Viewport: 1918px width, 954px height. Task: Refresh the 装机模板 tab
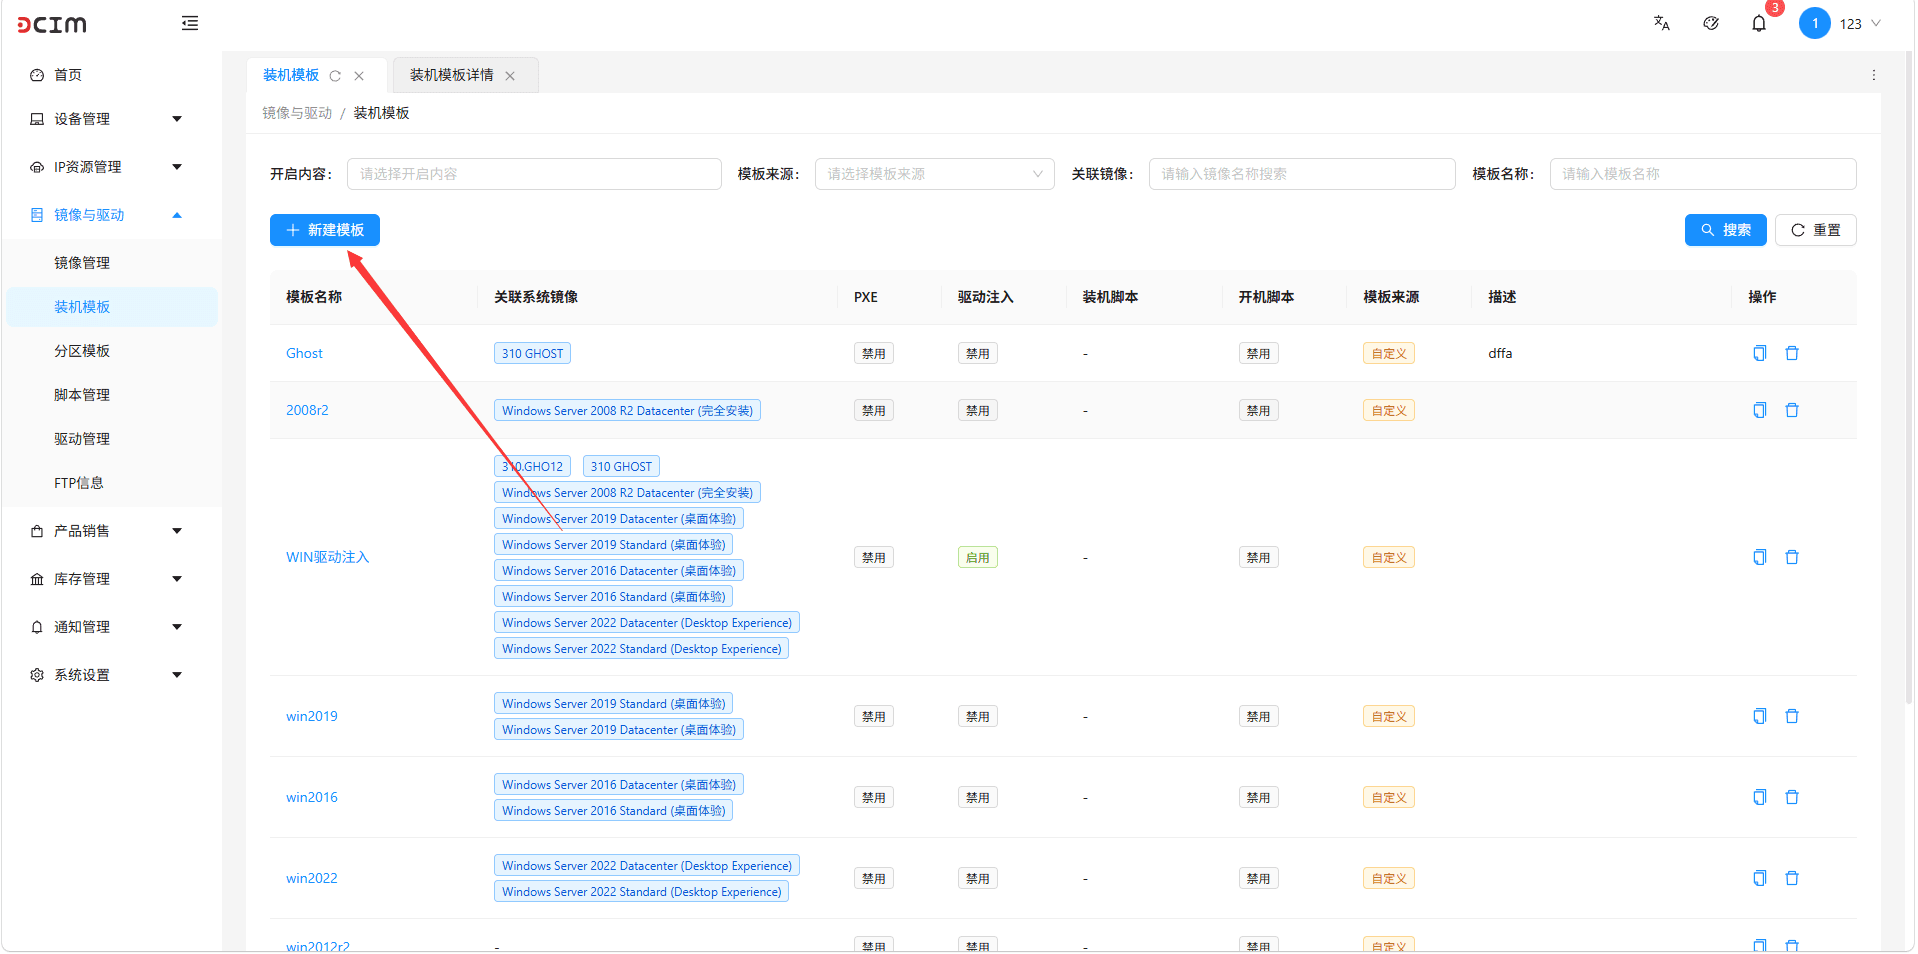(335, 76)
